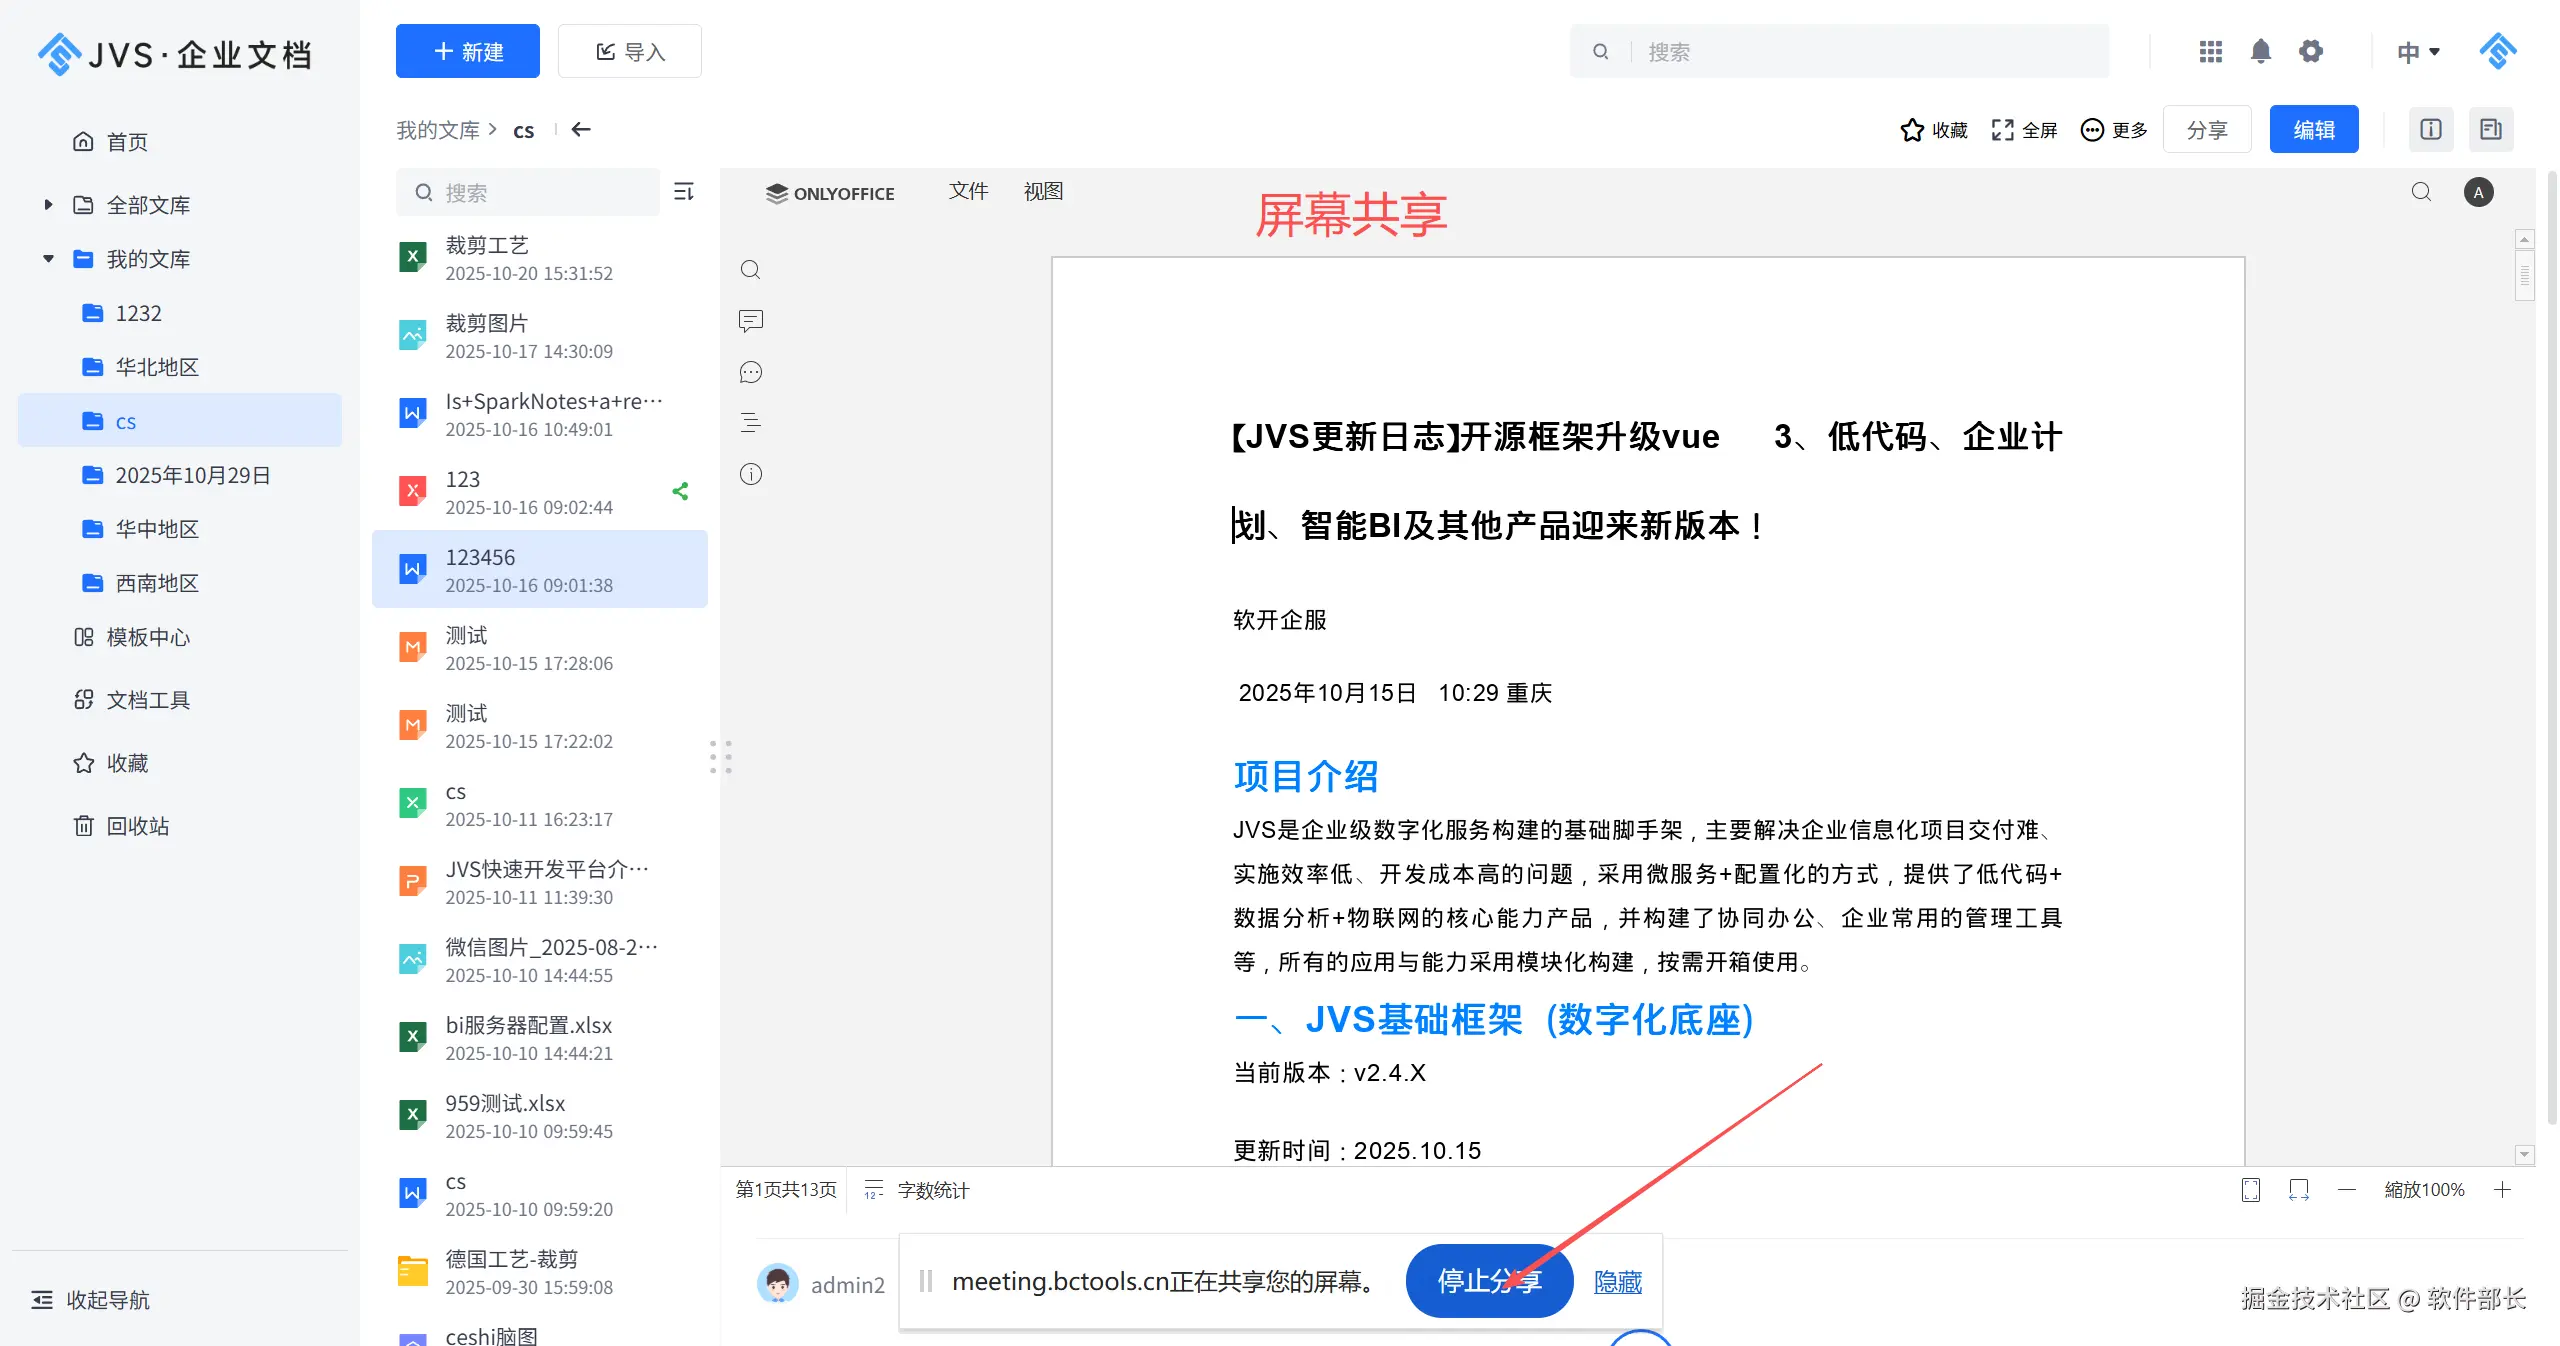Toggle the info side panel button
This screenshot has height=1346, width=2560.
click(x=2430, y=129)
